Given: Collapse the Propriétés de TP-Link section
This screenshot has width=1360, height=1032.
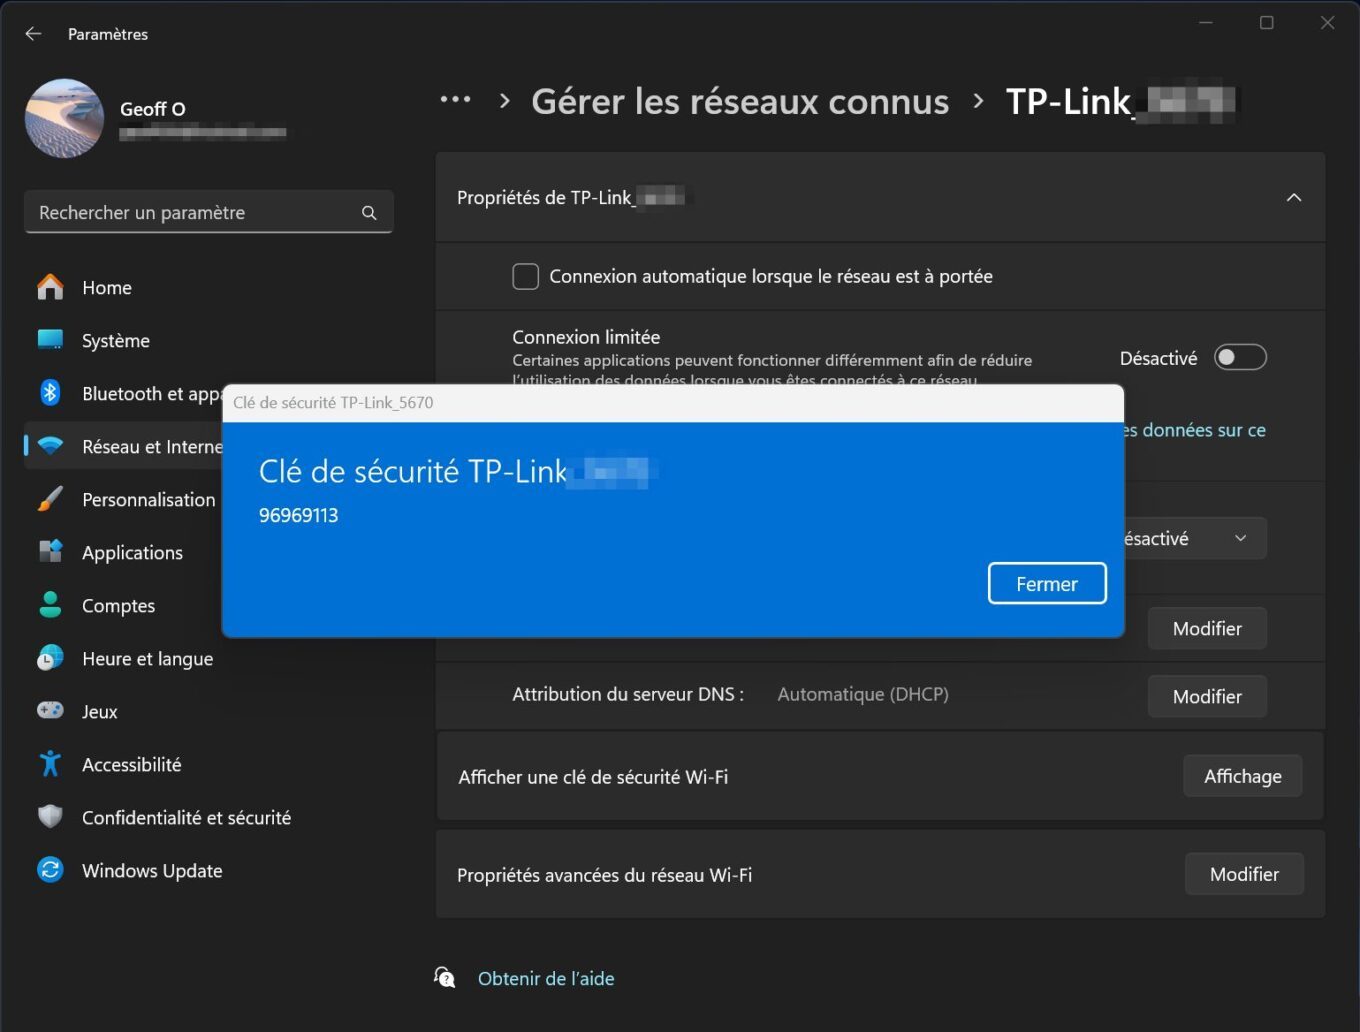Looking at the screenshot, I should pyautogui.click(x=1293, y=197).
